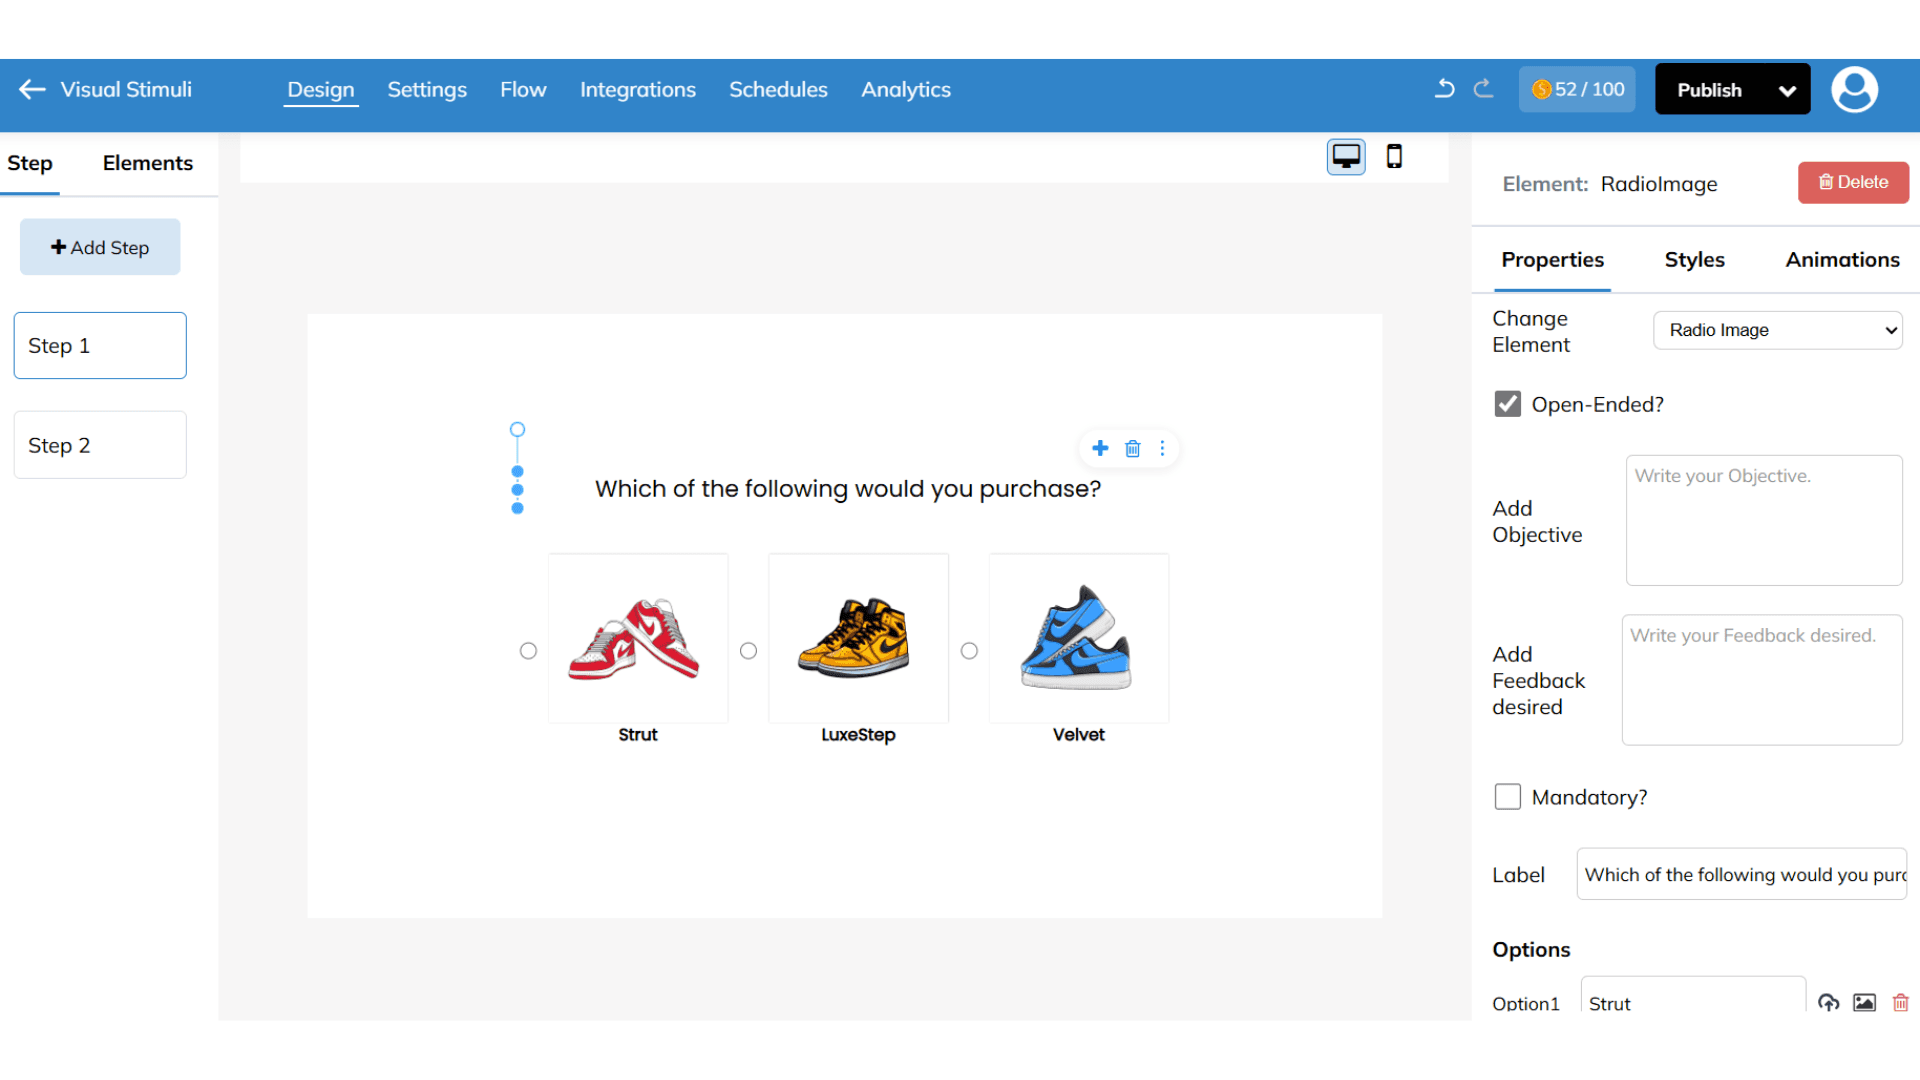
Task: Uncheck the Open-Ended checkbox
Action: [x=1507, y=404]
